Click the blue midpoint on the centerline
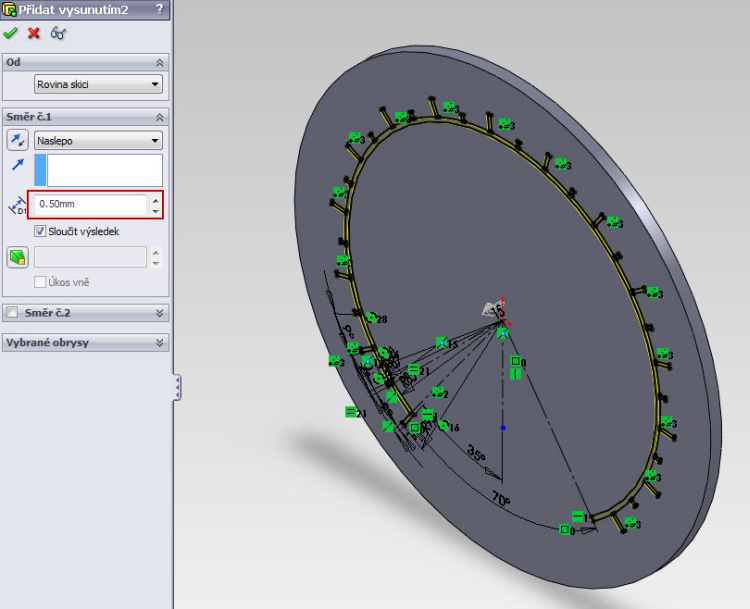The height and width of the screenshot is (609, 750). (503, 428)
